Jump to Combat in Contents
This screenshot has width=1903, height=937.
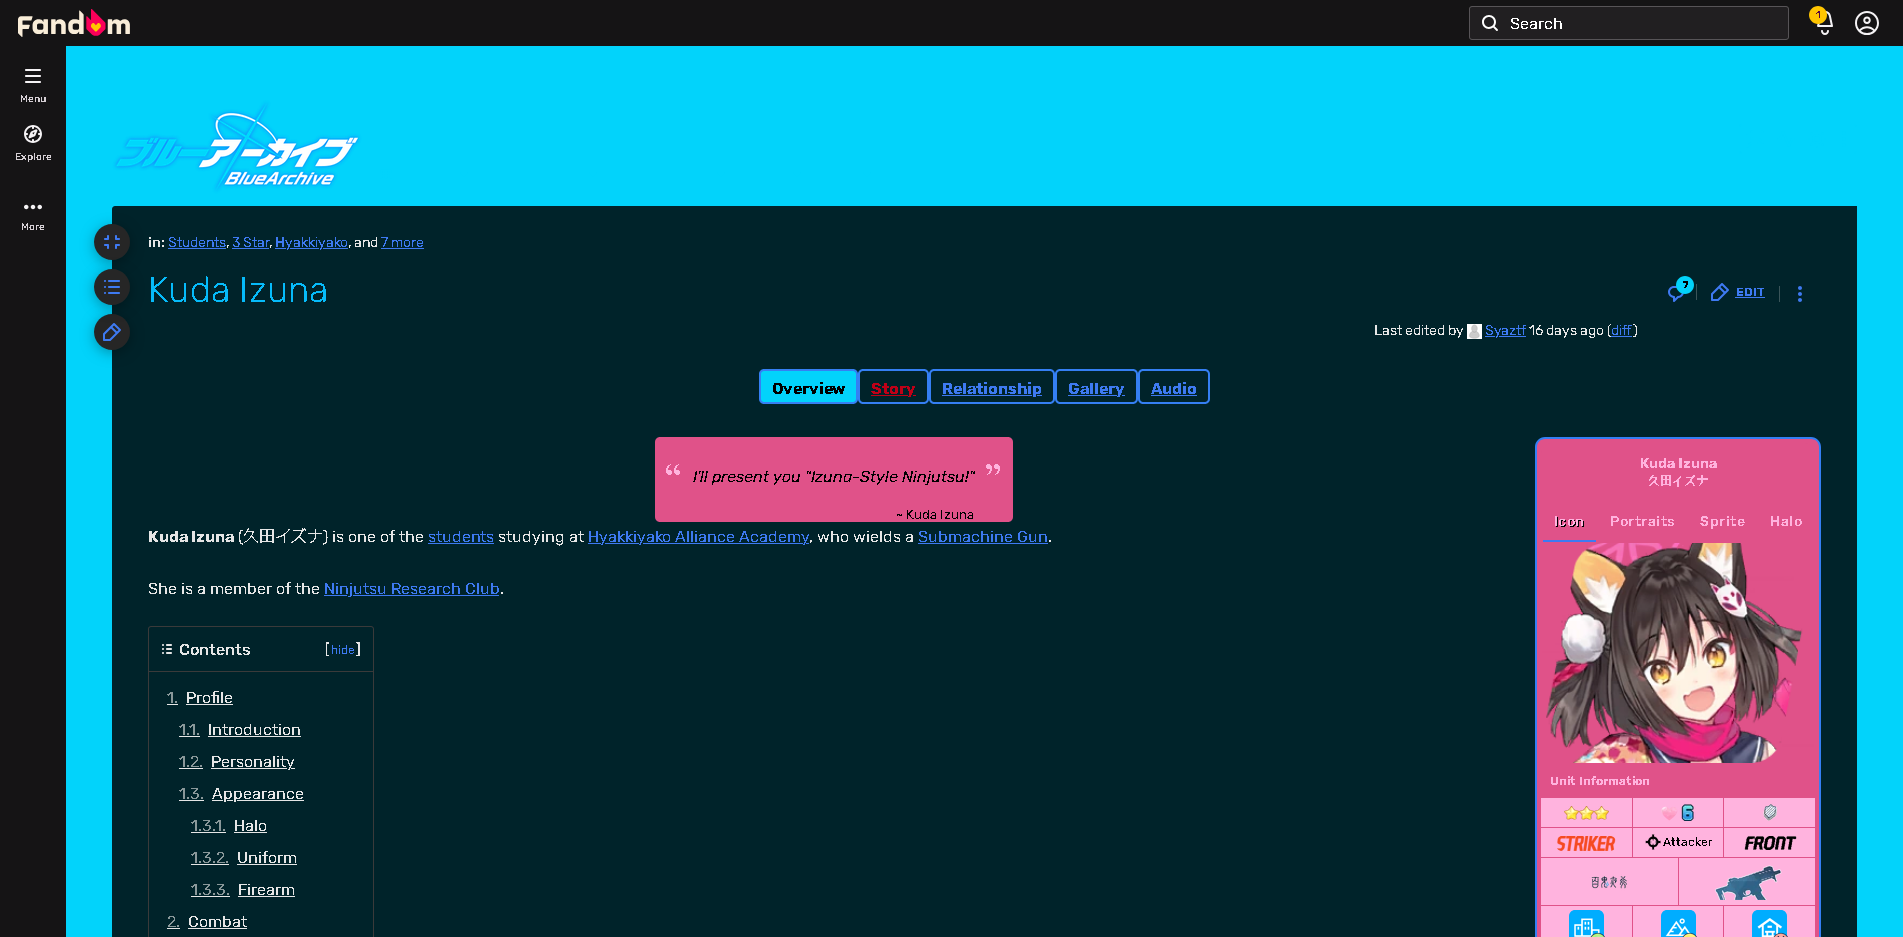click(x=217, y=922)
